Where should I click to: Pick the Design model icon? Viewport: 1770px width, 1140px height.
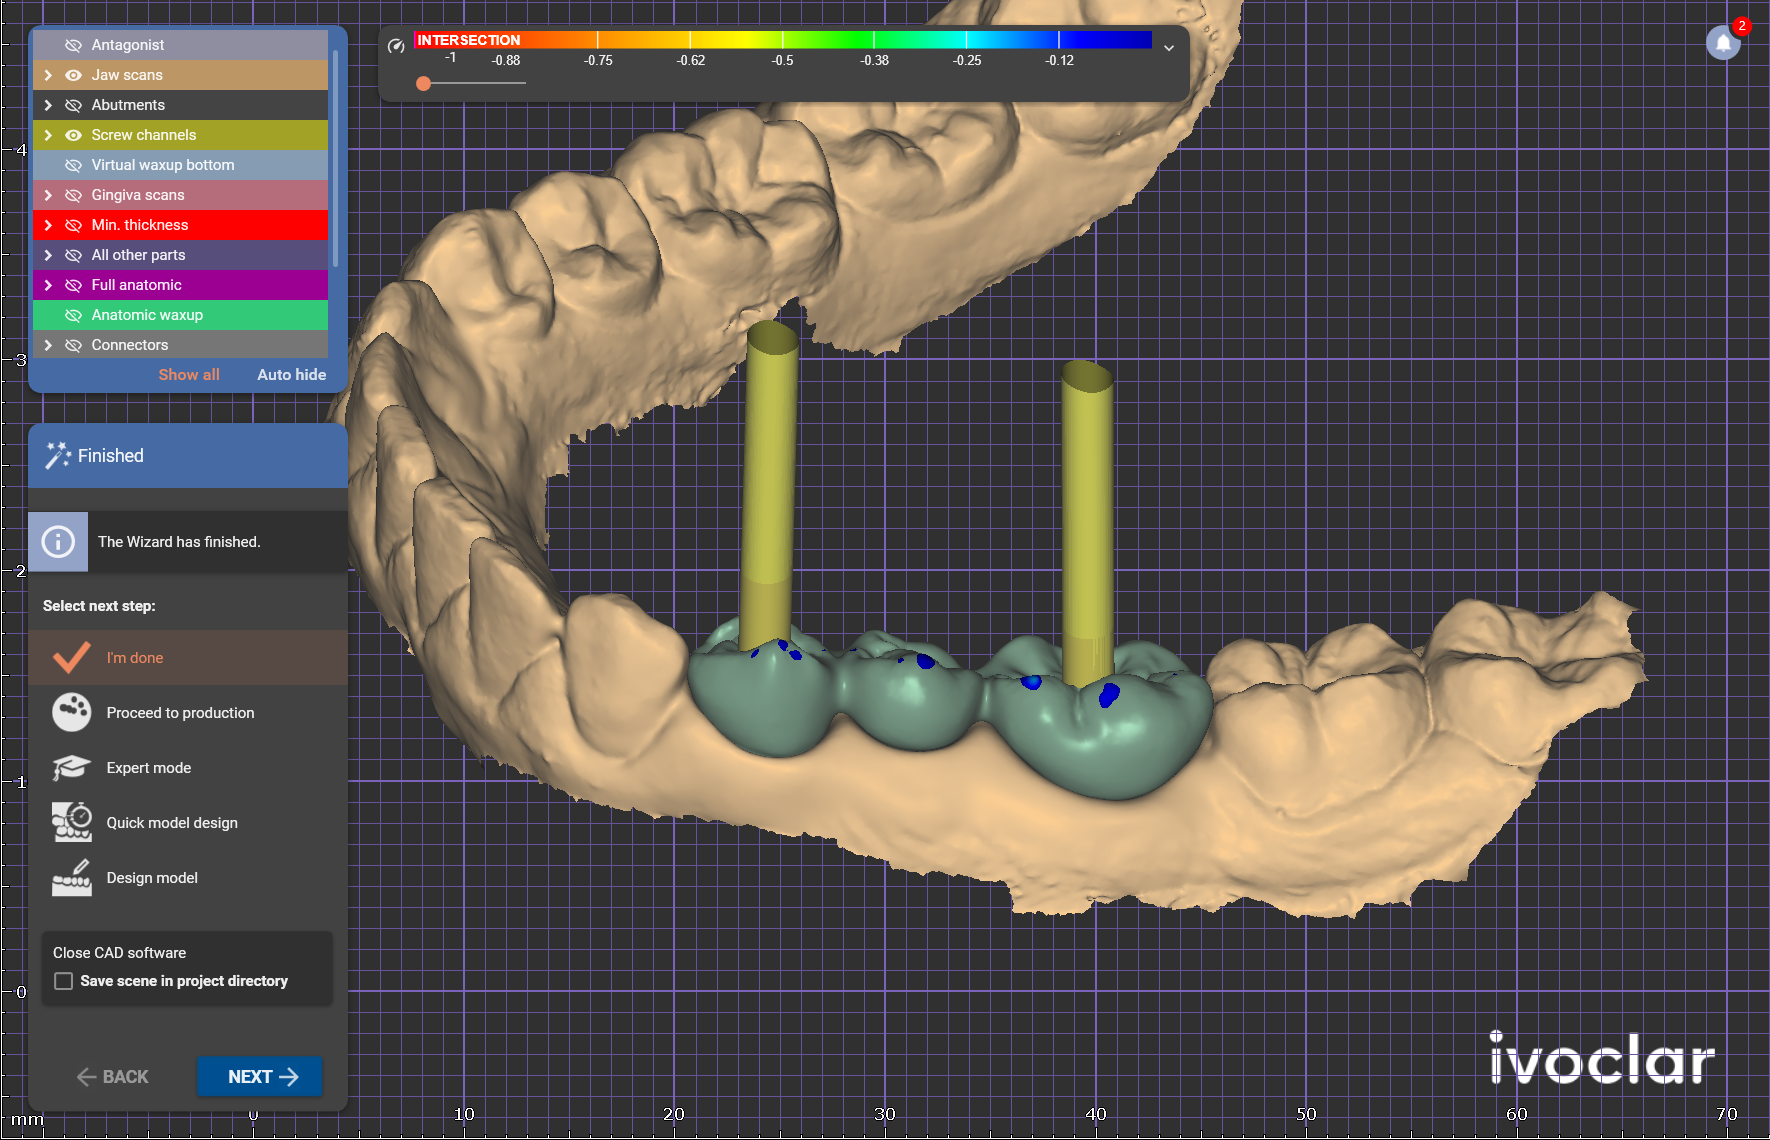click(x=72, y=877)
